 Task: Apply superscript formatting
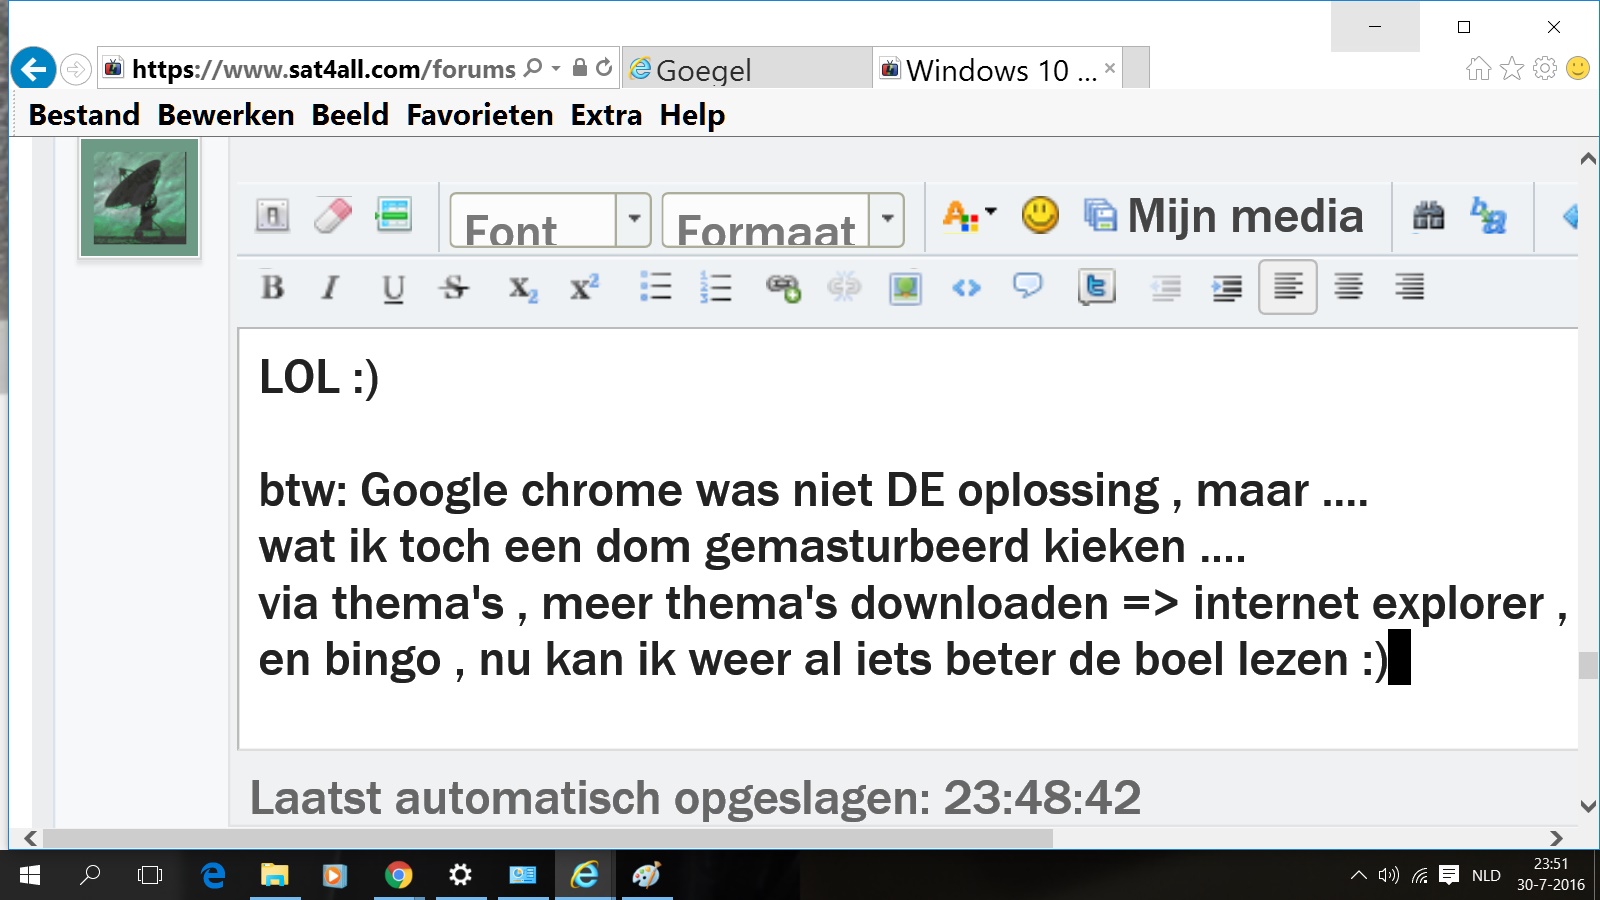[584, 288]
